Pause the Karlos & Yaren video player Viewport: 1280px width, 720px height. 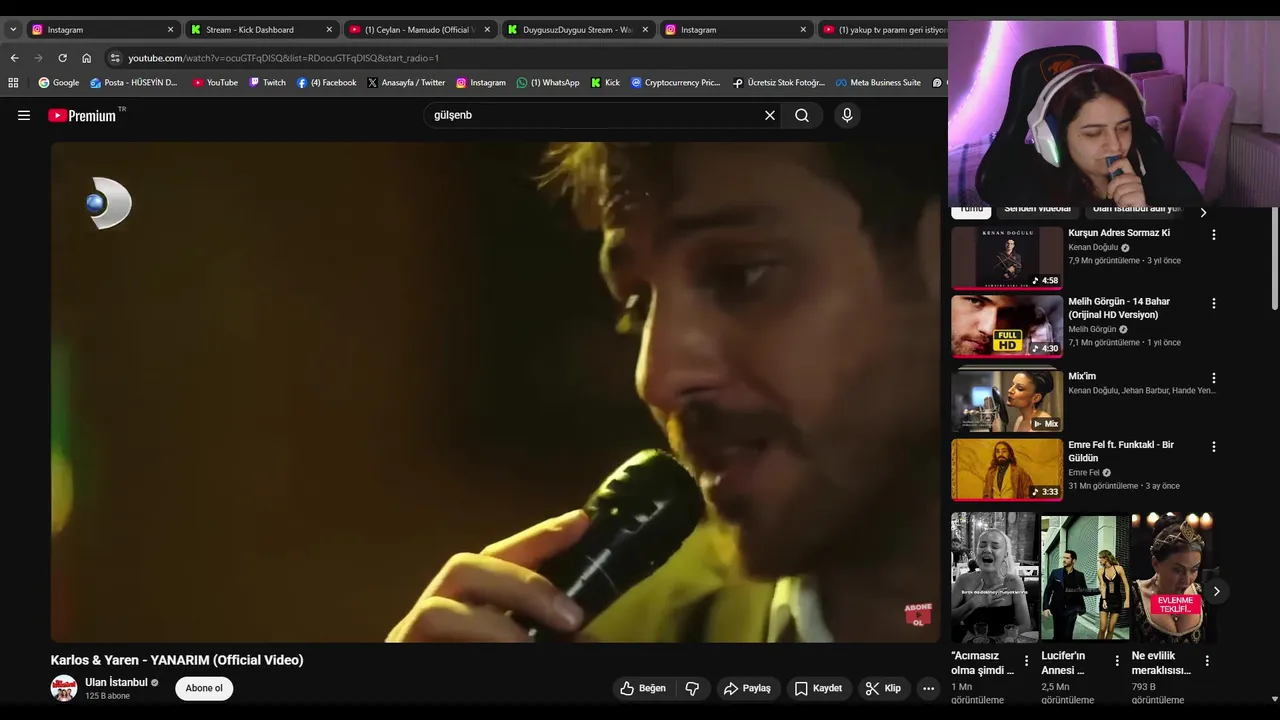(495, 392)
